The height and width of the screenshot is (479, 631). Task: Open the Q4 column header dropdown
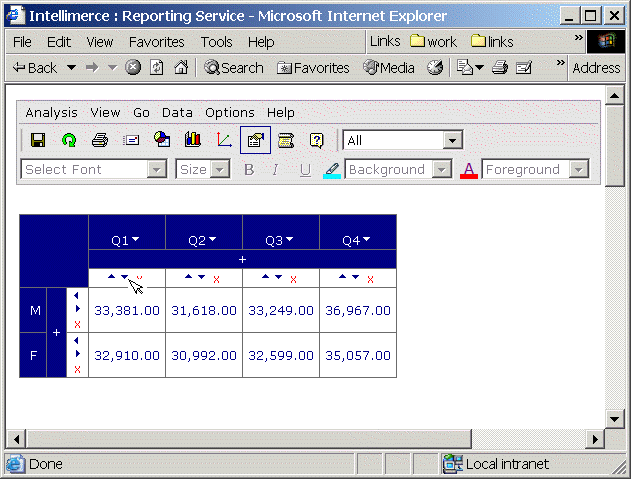point(366,239)
